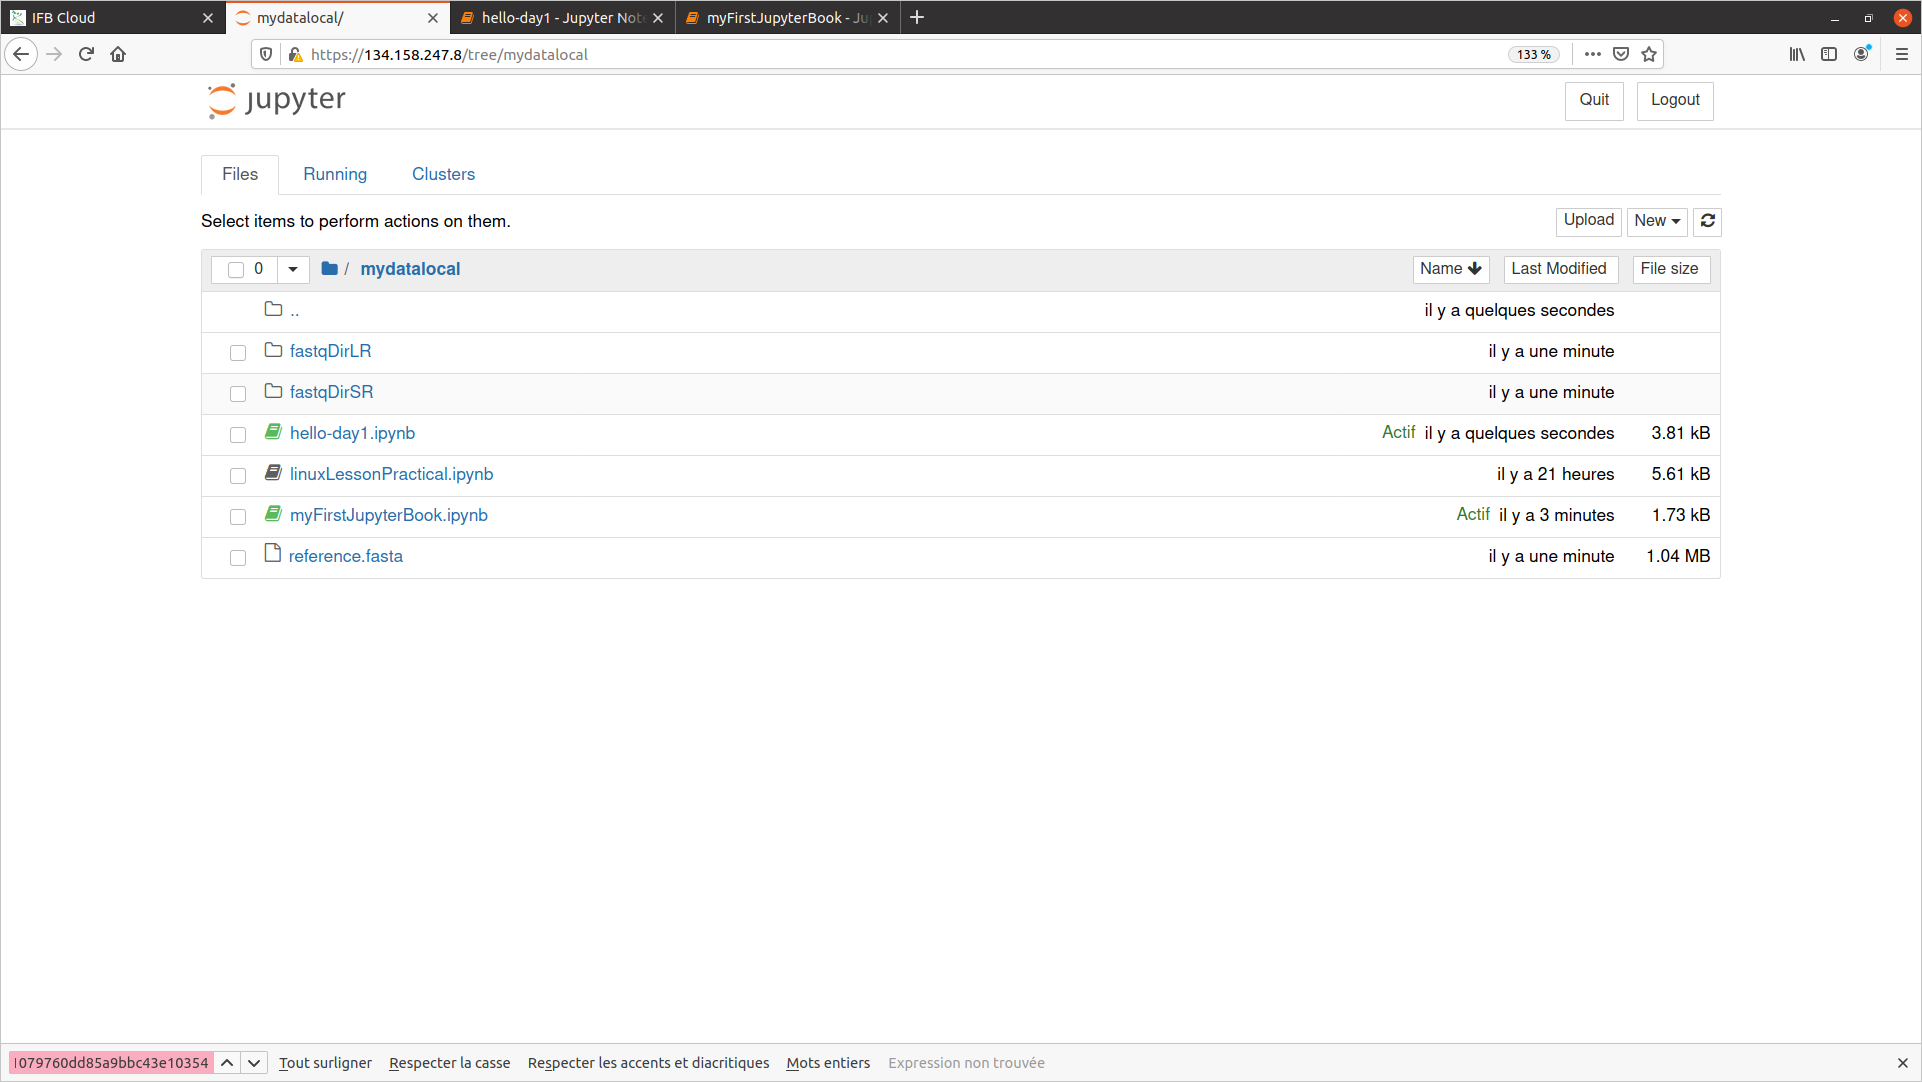Toggle the select-all checkbox
Viewport: 1922px width, 1082px height.
point(236,269)
